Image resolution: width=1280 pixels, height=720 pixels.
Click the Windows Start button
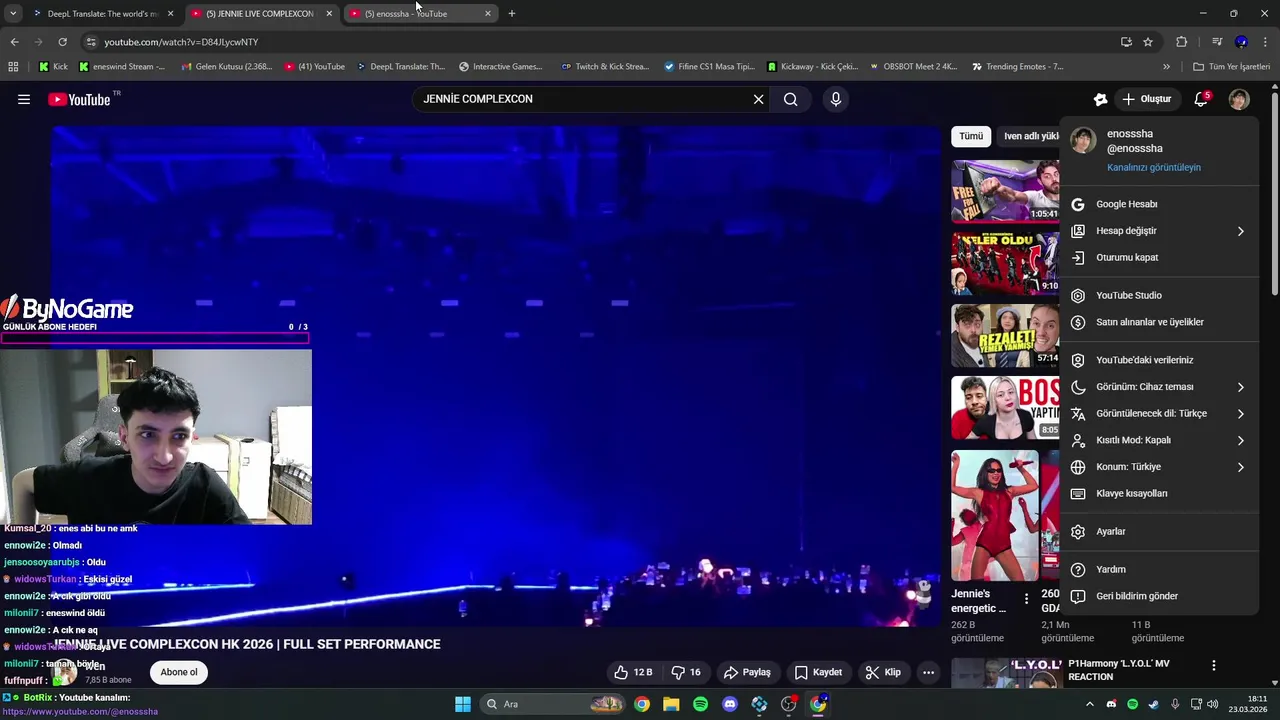click(x=463, y=704)
